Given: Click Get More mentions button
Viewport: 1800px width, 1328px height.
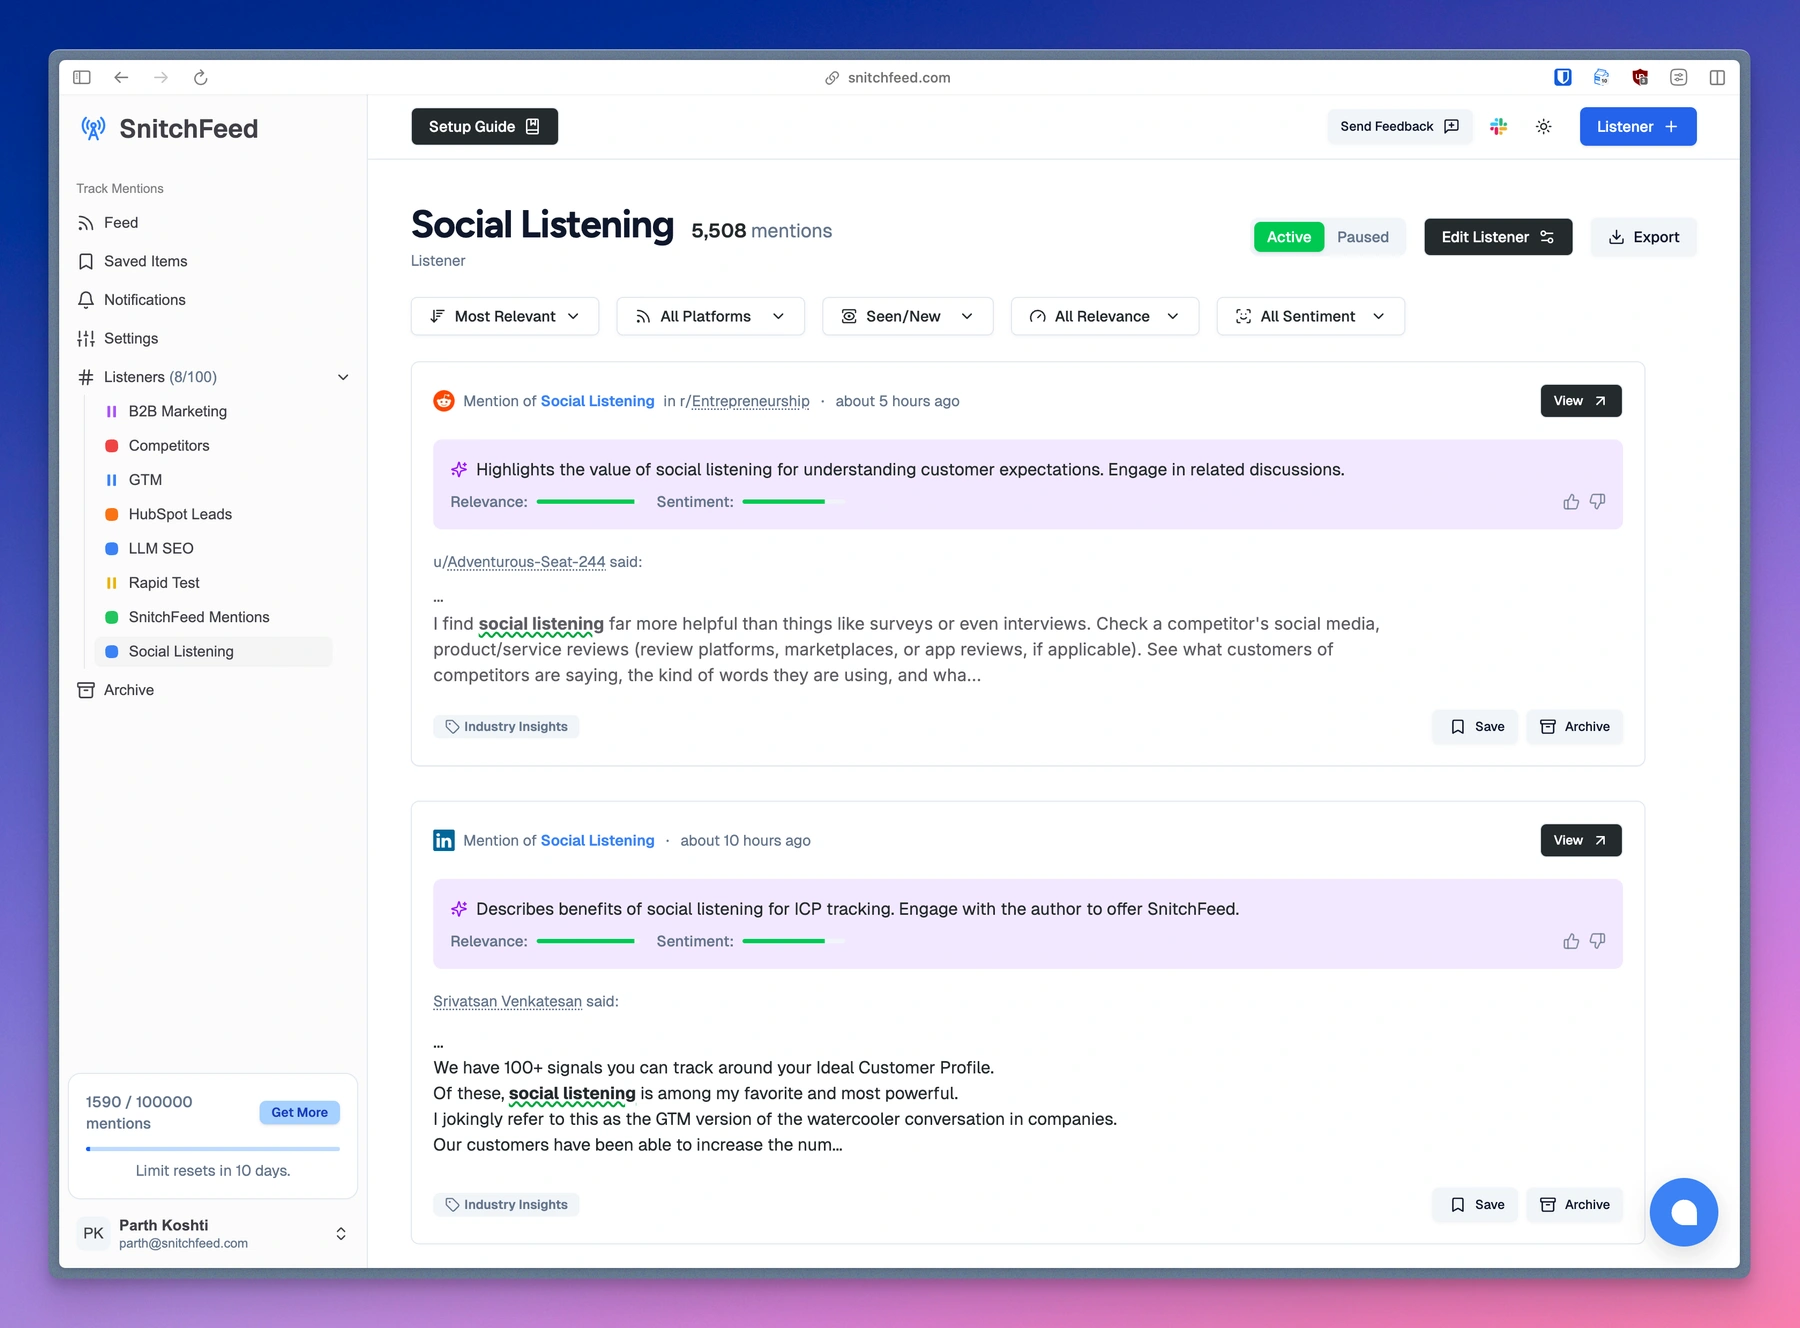Looking at the screenshot, I should pyautogui.click(x=299, y=1112).
